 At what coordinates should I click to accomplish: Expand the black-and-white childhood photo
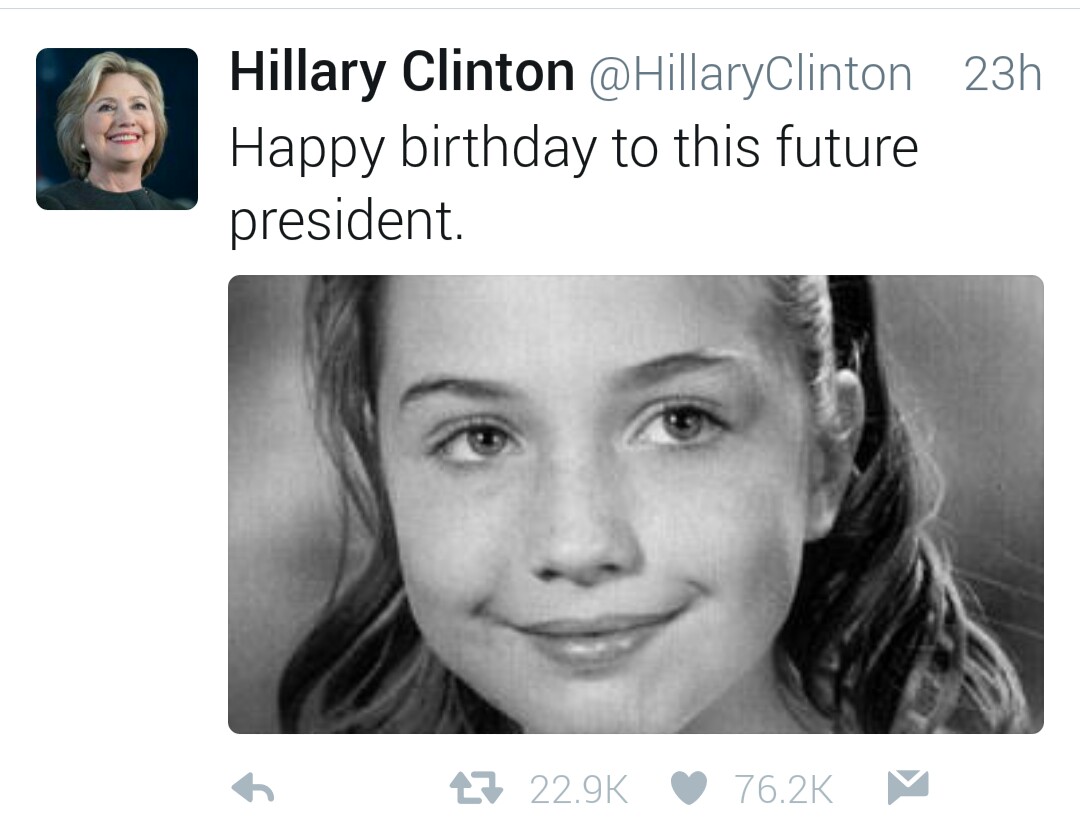636,504
